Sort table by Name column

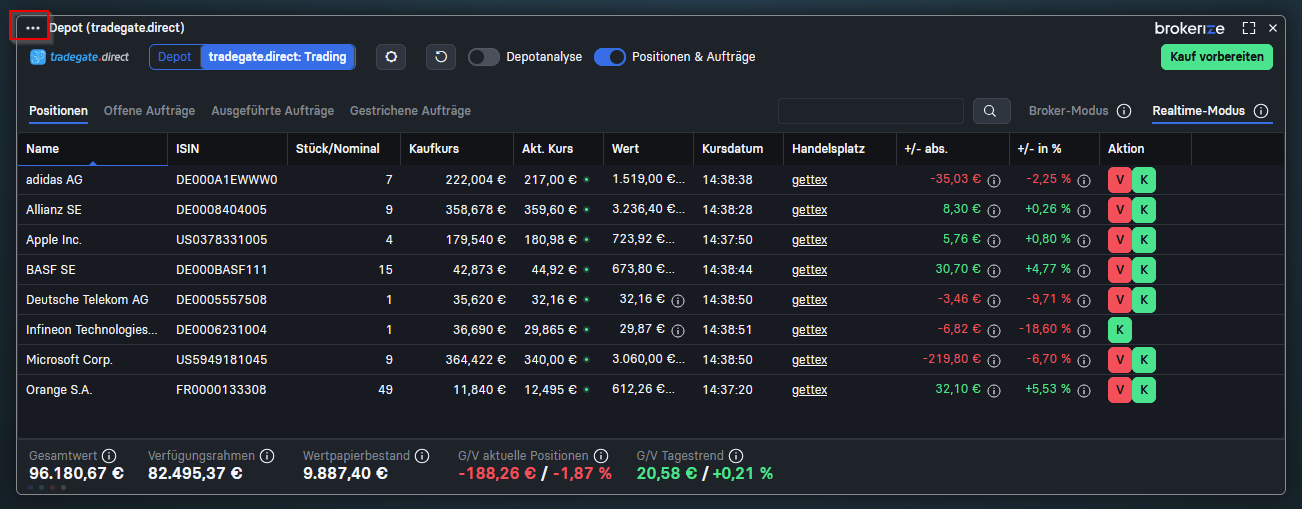[92, 149]
